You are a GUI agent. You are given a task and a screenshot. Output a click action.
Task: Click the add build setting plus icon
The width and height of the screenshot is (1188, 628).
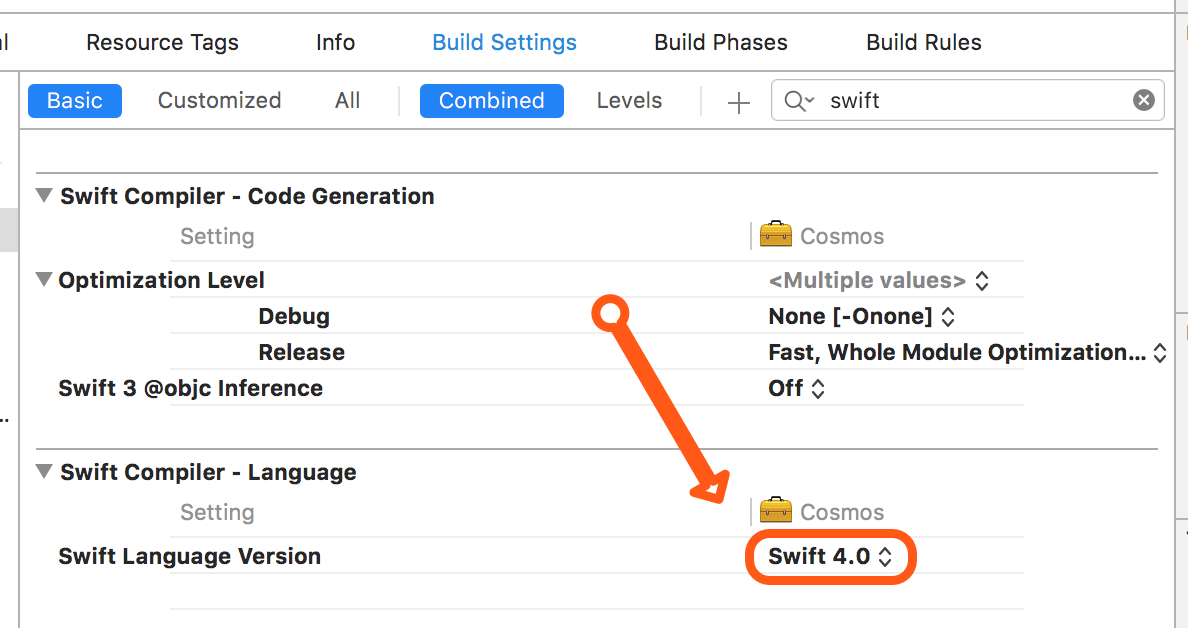[x=737, y=101]
